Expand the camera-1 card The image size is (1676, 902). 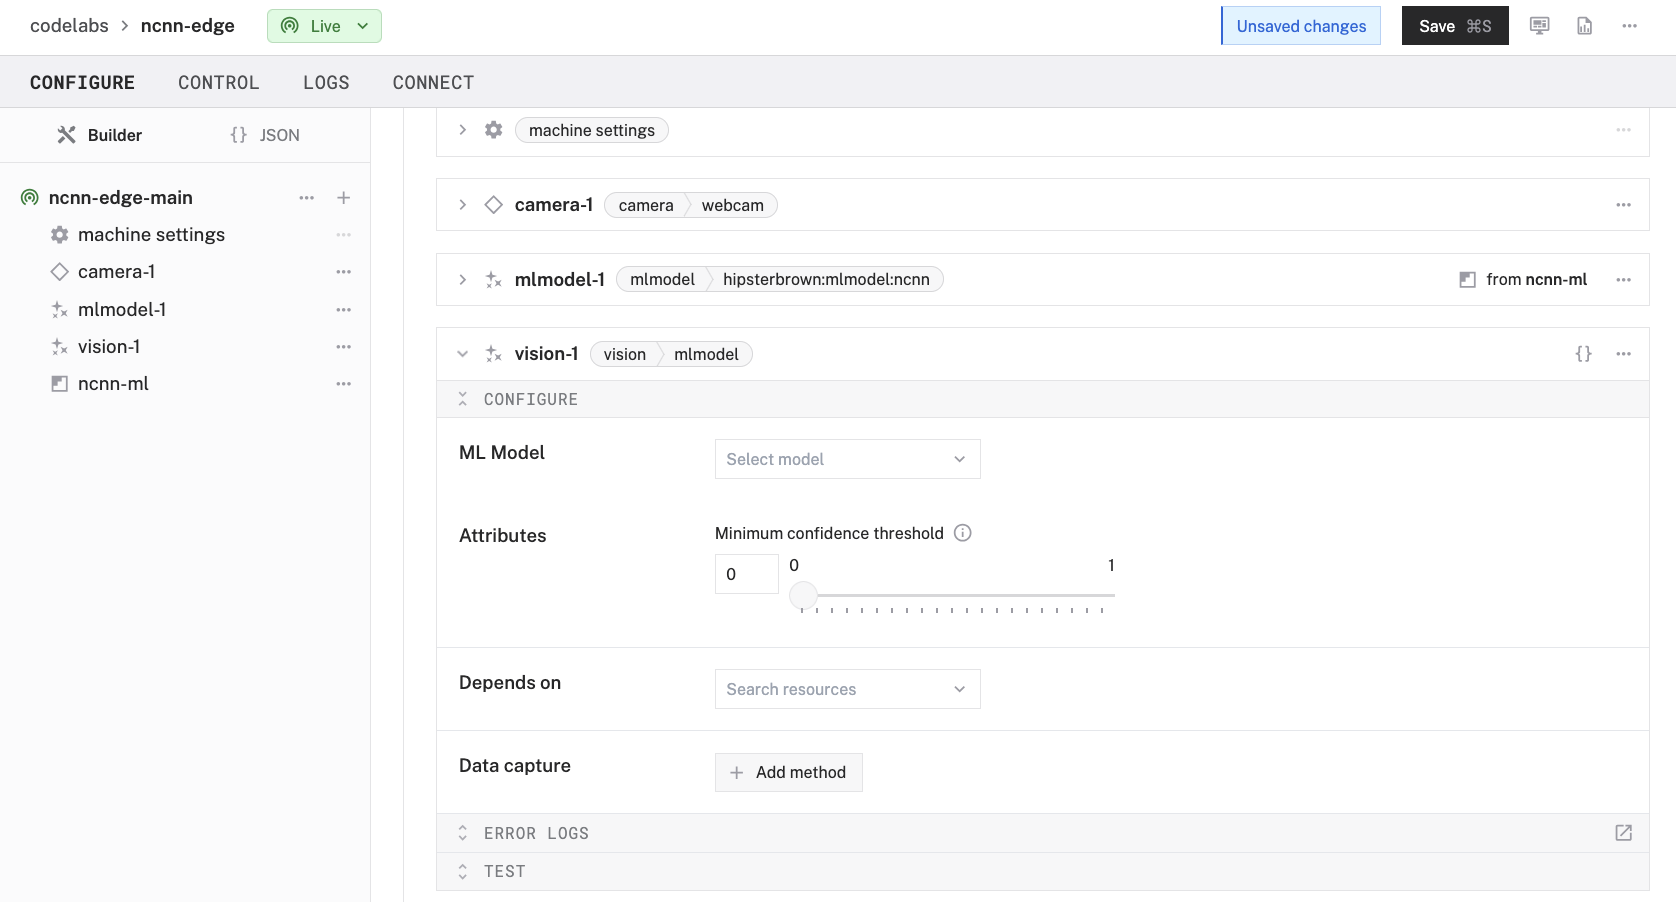pos(463,205)
